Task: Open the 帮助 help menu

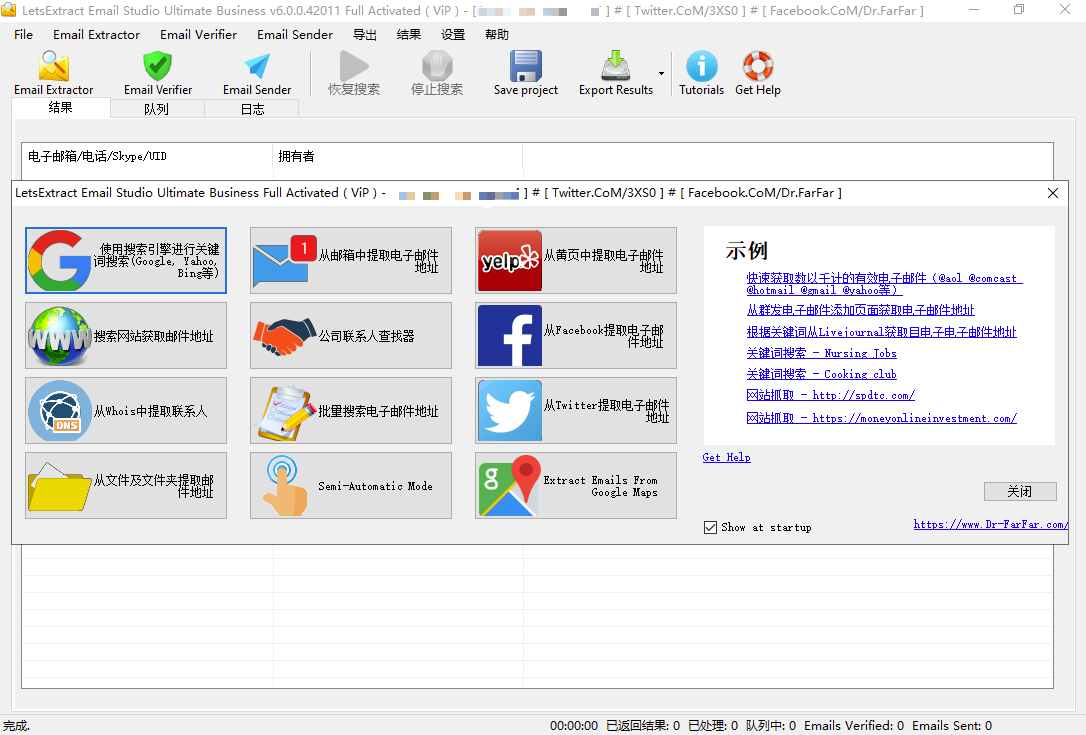Action: point(497,35)
